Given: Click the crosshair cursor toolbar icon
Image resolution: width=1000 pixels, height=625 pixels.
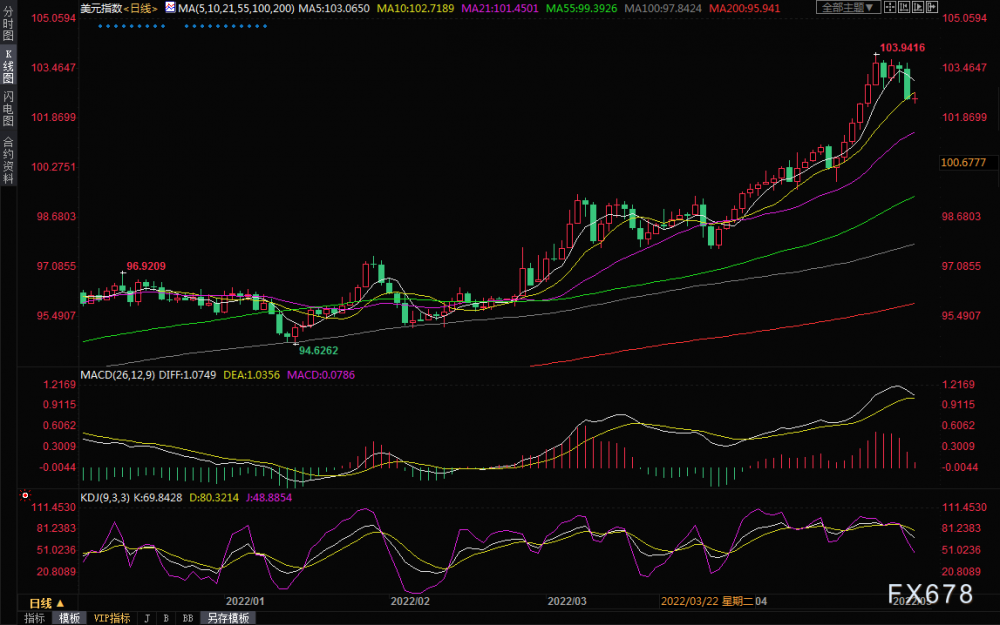Looking at the screenshot, I should point(890,7).
